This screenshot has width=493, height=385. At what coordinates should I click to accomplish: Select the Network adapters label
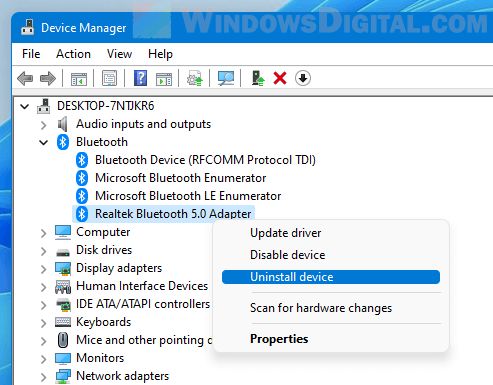click(123, 376)
